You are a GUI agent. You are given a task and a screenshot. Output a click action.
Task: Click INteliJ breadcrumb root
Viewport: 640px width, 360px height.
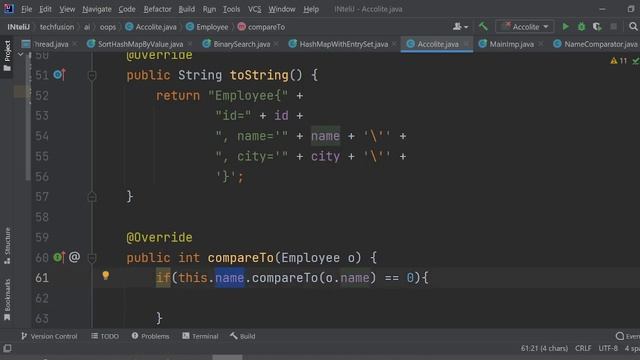18,27
